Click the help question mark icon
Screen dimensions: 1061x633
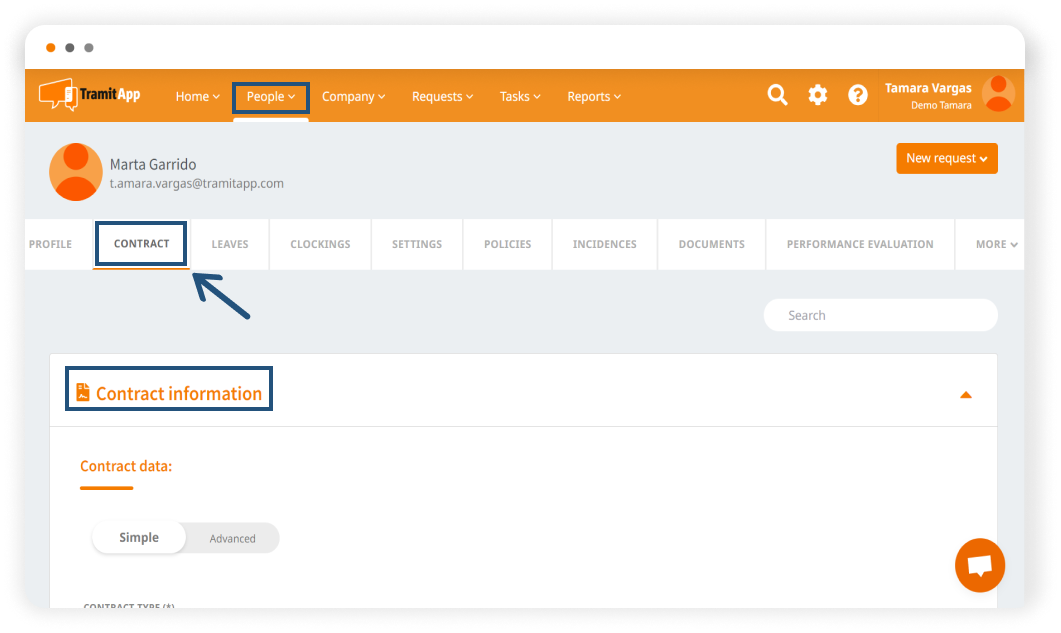[x=858, y=95]
